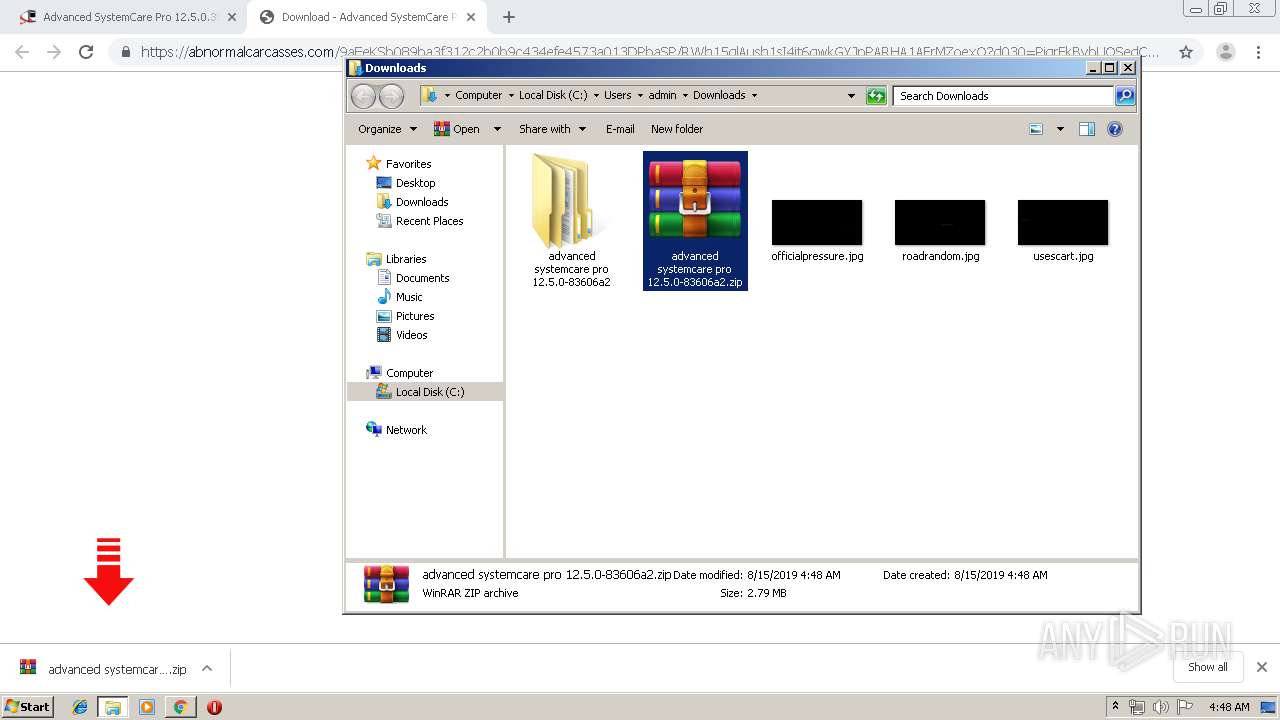
Task: Close the Advanced SystemCare Pro 12.5.0 tab
Action: [x=232, y=17]
